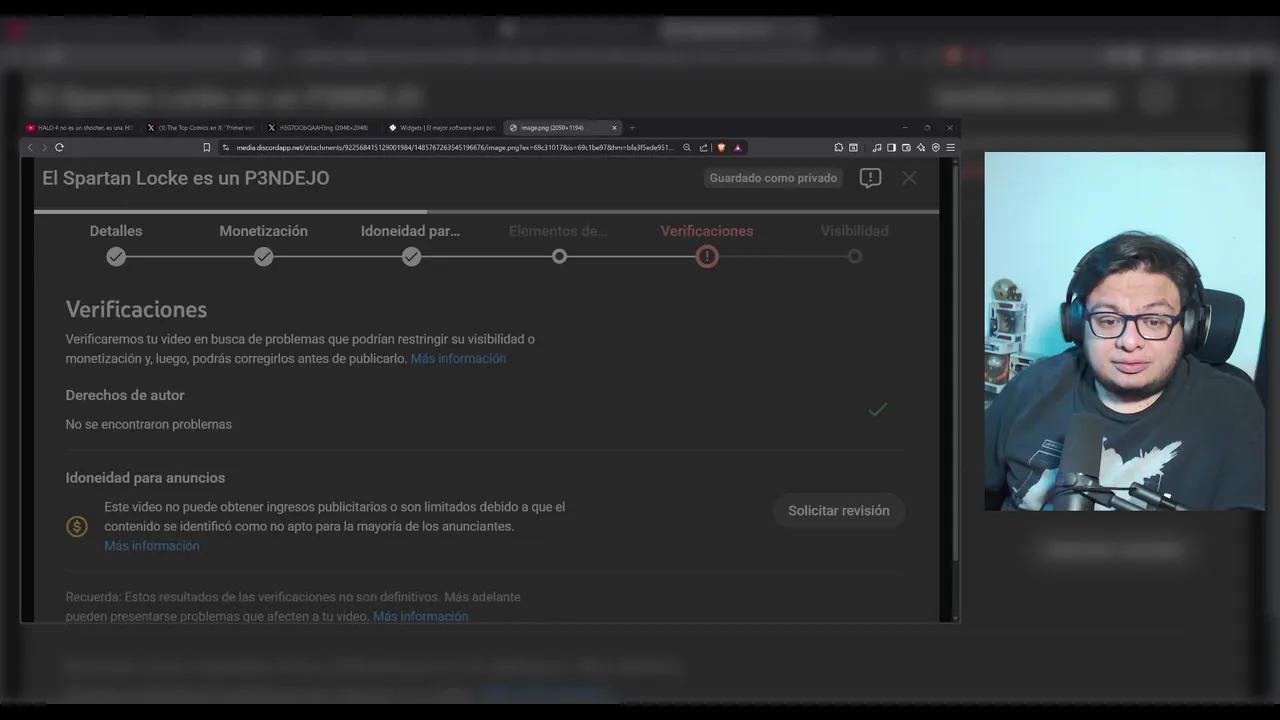The width and height of the screenshot is (1280, 720).
Task: Click the green check under Derechos de autor
Action: click(x=878, y=409)
